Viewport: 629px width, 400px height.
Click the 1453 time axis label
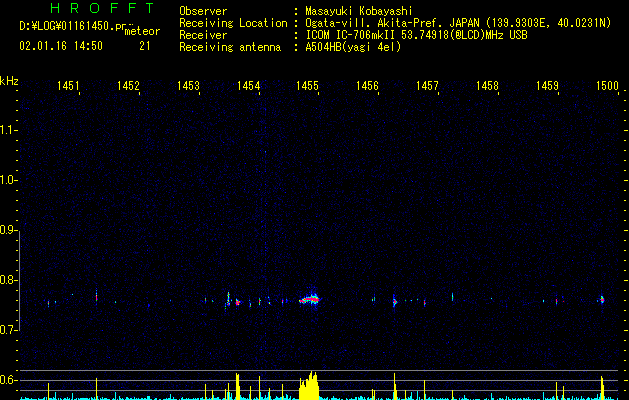pos(188,85)
